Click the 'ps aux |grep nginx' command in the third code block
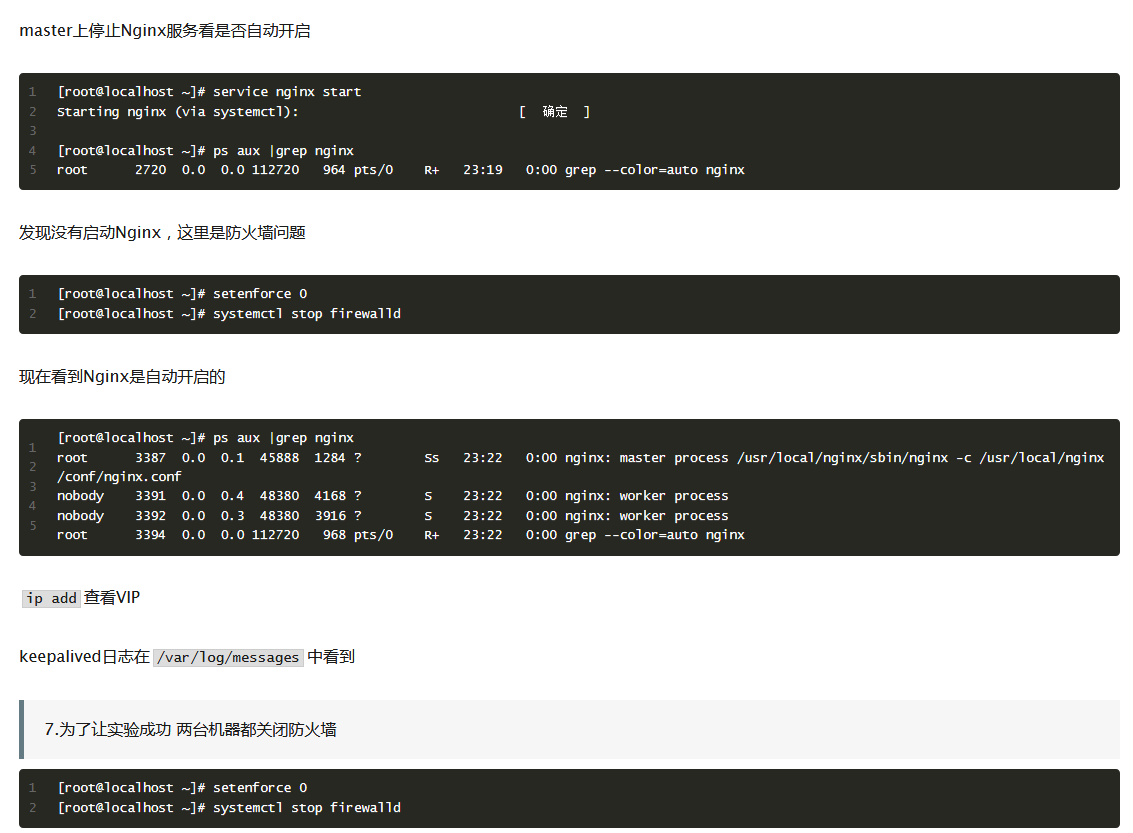The height and width of the screenshot is (833, 1133). point(206,438)
